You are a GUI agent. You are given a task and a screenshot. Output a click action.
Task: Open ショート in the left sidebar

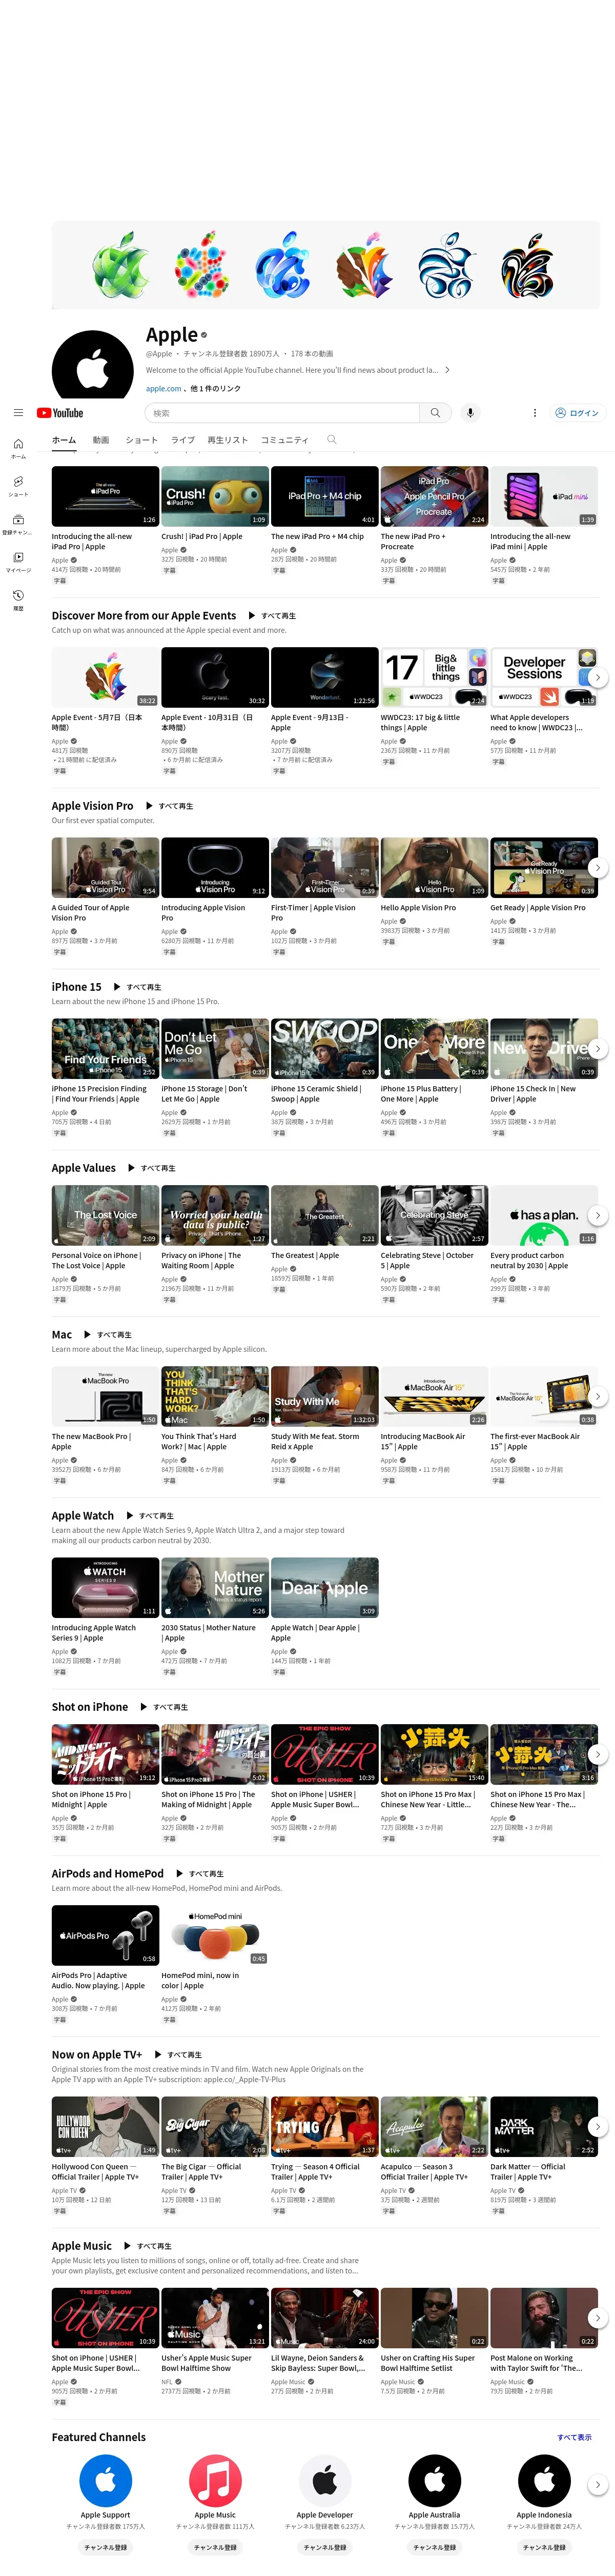point(18,486)
